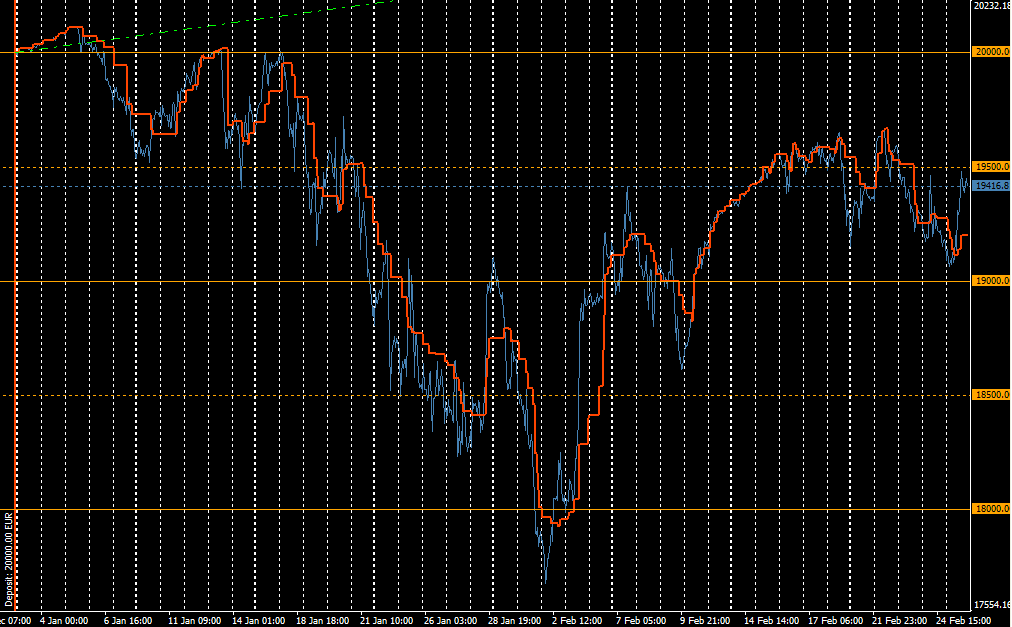The height and width of the screenshot is (627, 1012).
Task: Click the 19500.0 price level label
Action: click(x=991, y=167)
